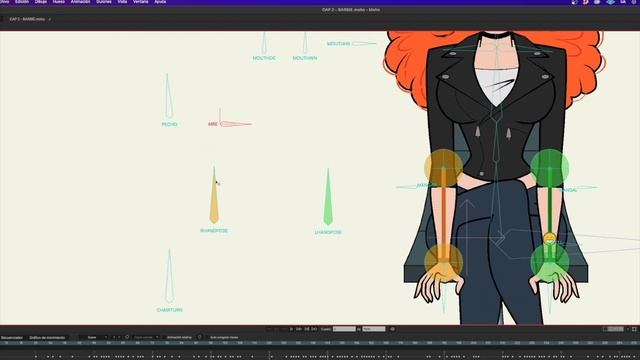
Task: Close the CAP 2 - BARBIE.moho tab
Action: (x=50, y=19)
